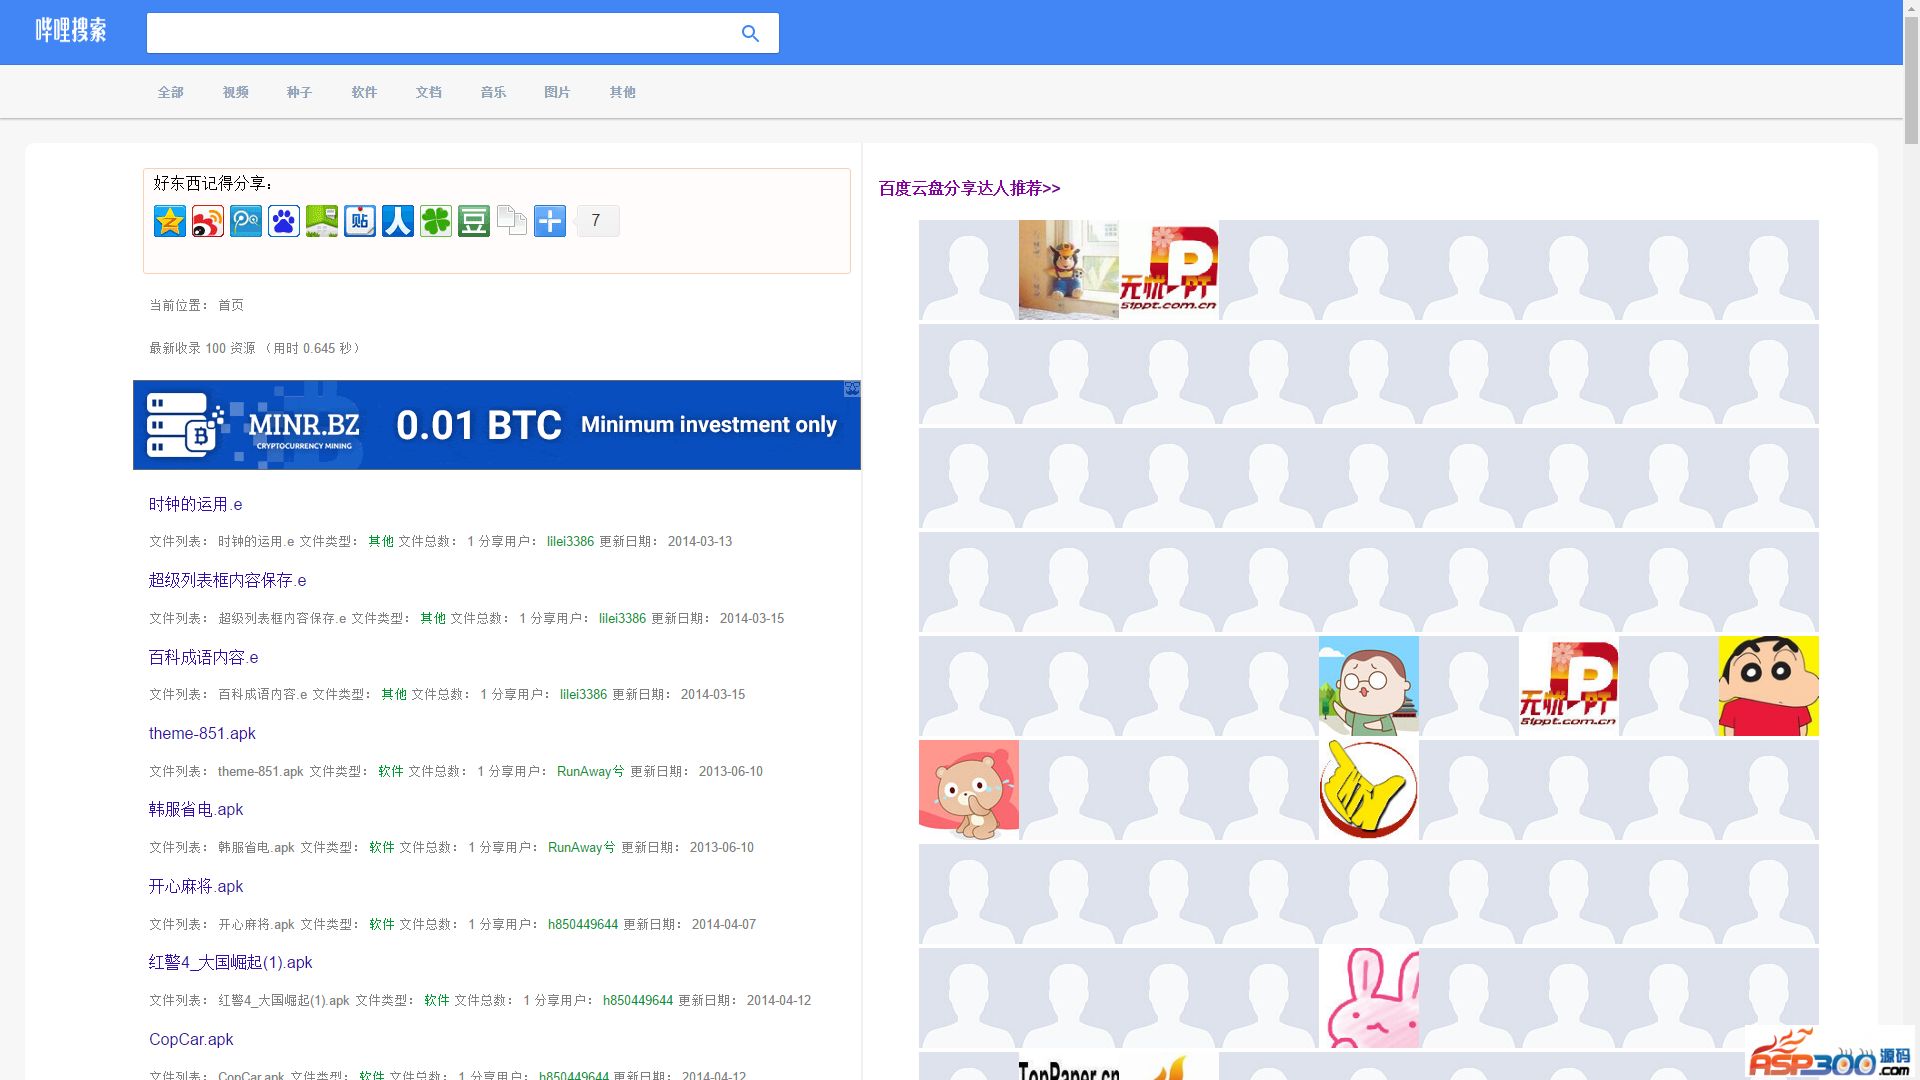1920x1080 pixels.
Task: Open result 百科成语内容.e
Action: [203, 657]
